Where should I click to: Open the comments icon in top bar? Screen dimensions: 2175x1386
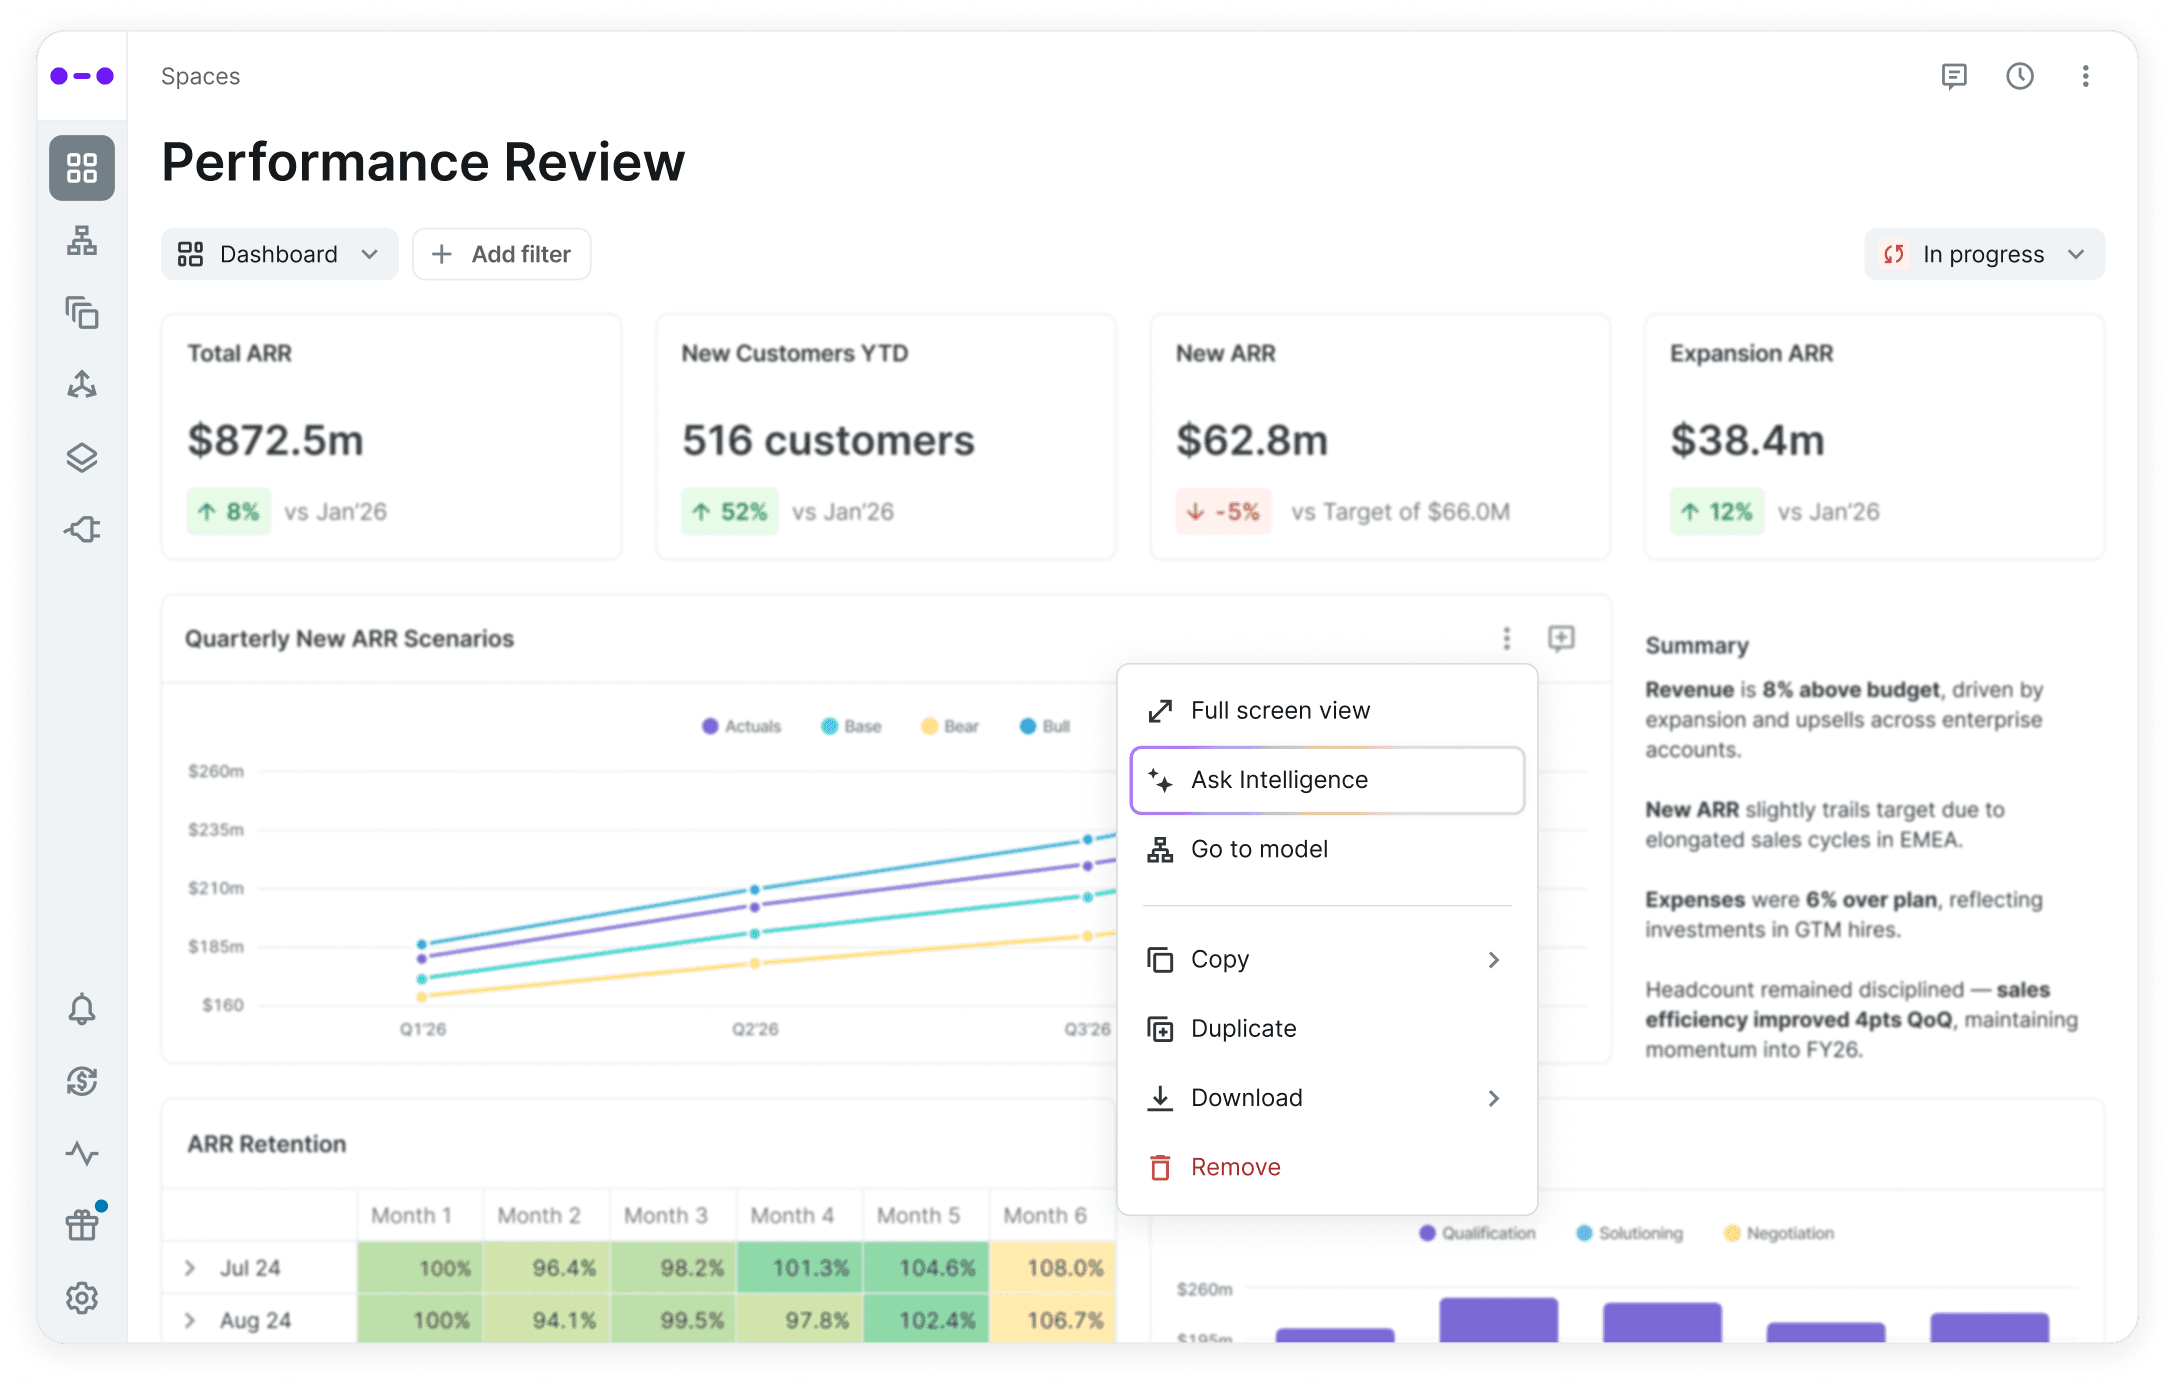point(1953,76)
